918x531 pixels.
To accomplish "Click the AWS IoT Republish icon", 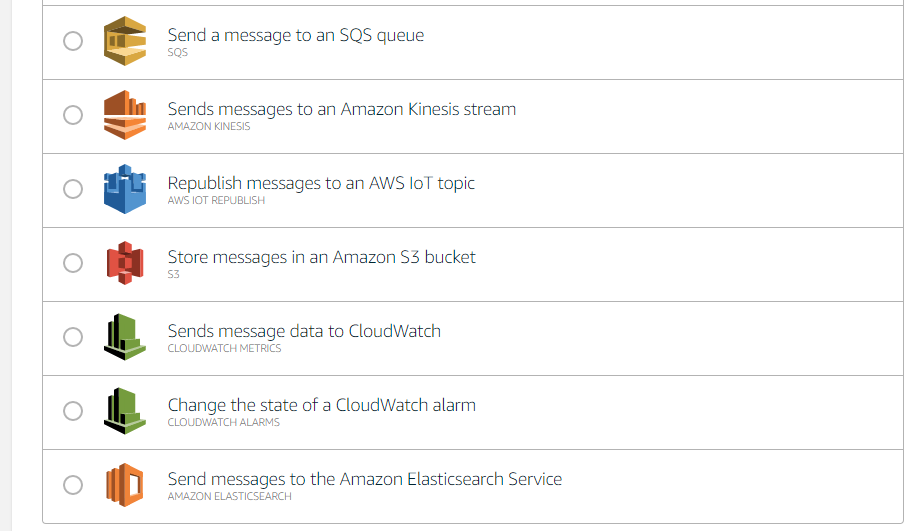I will pyautogui.click(x=125, y=189).
